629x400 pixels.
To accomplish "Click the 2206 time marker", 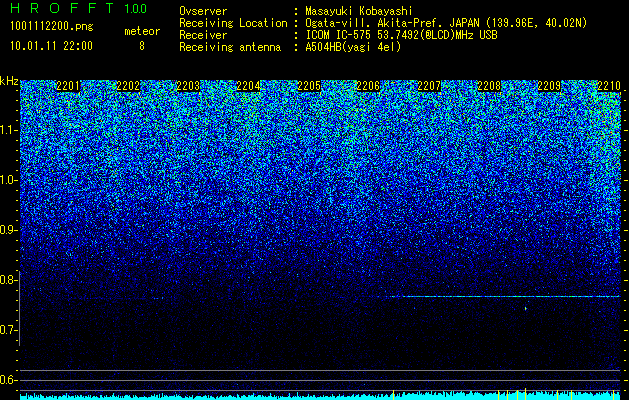I will point(368,86).
